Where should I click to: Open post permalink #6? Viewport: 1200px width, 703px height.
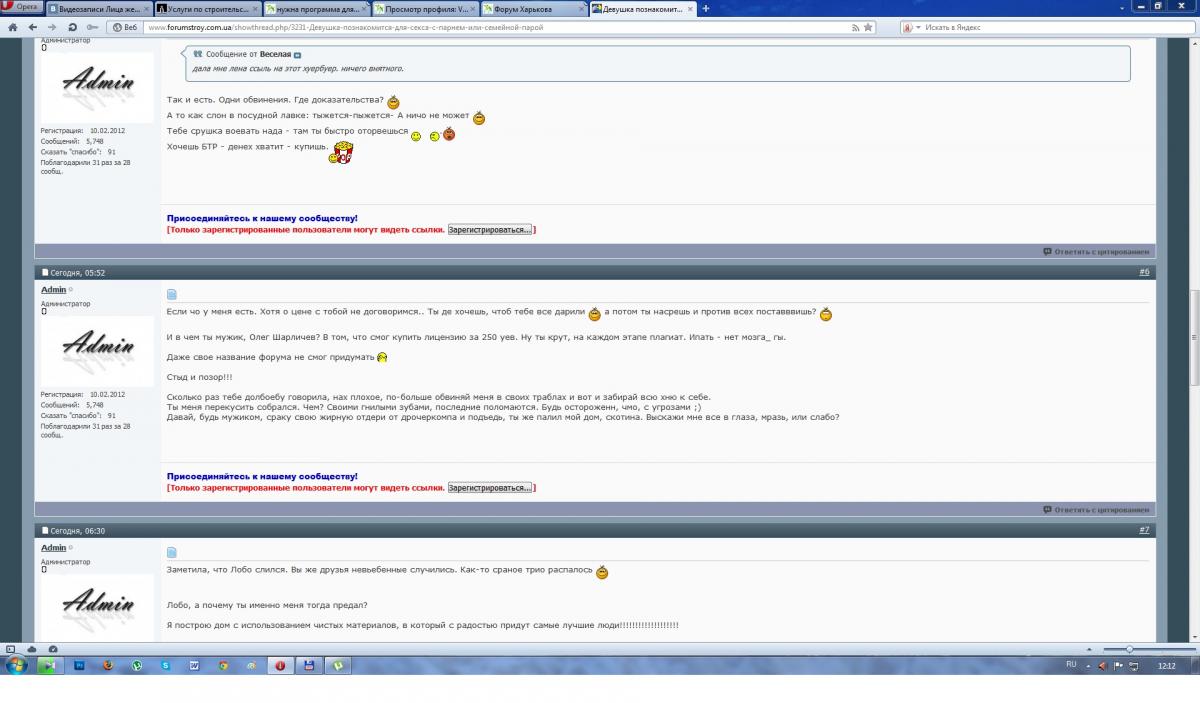coord(1144,272)
